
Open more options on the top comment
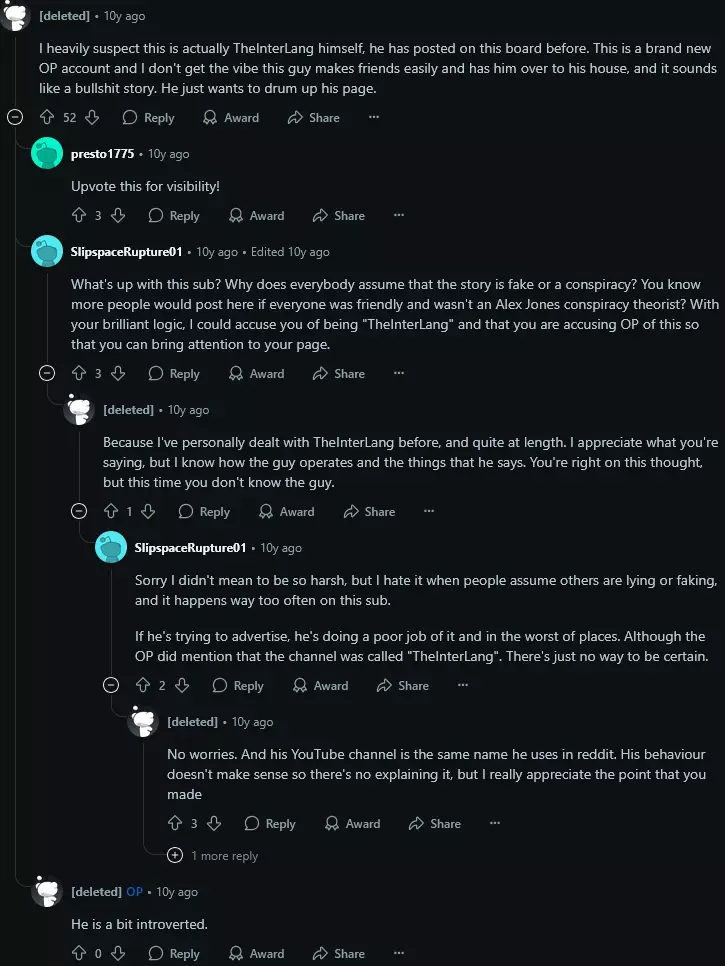(374, 117)
